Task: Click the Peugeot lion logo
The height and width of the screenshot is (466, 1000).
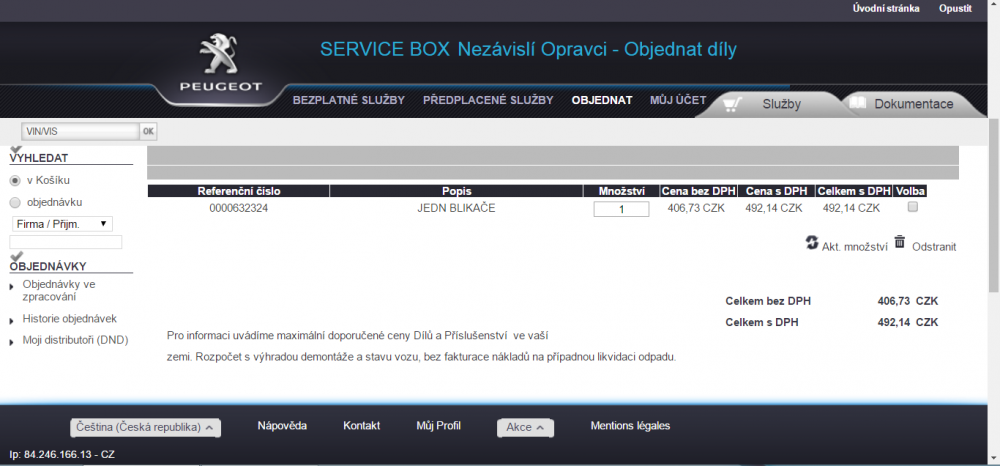Action: (x=220, y=55)
